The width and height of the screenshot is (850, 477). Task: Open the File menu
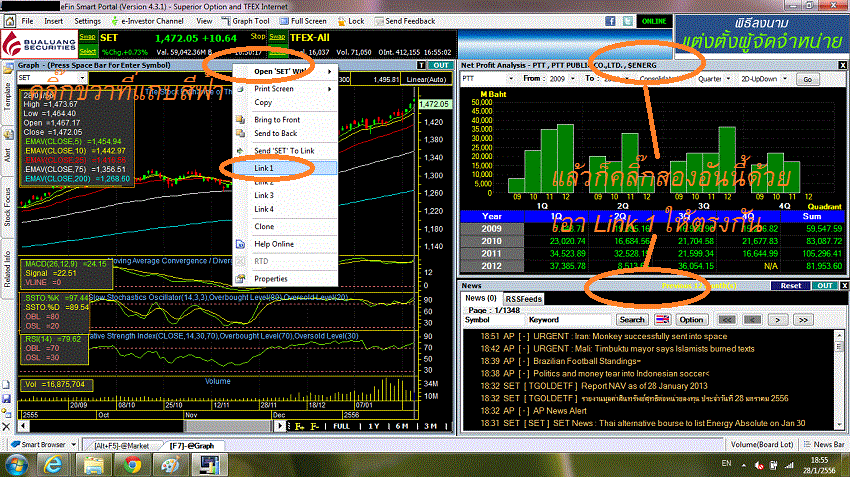point(27,21)
